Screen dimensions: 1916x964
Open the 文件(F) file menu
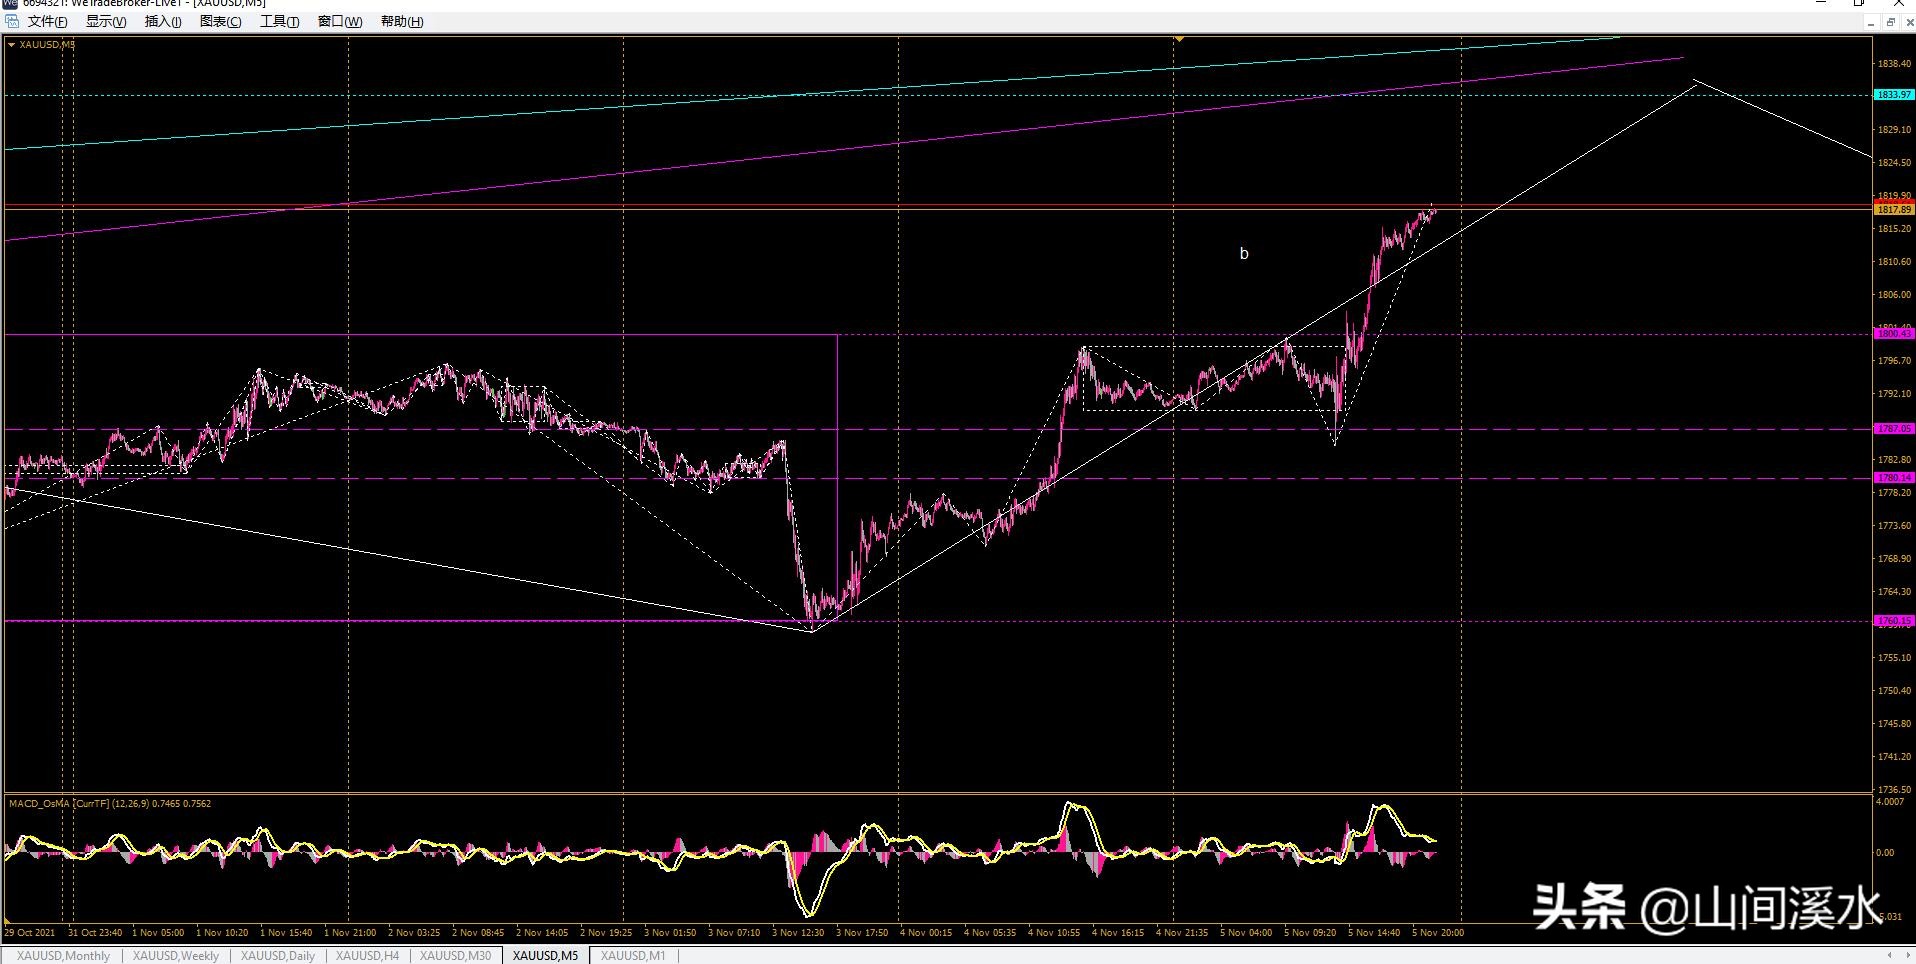(x=47, y=22)
